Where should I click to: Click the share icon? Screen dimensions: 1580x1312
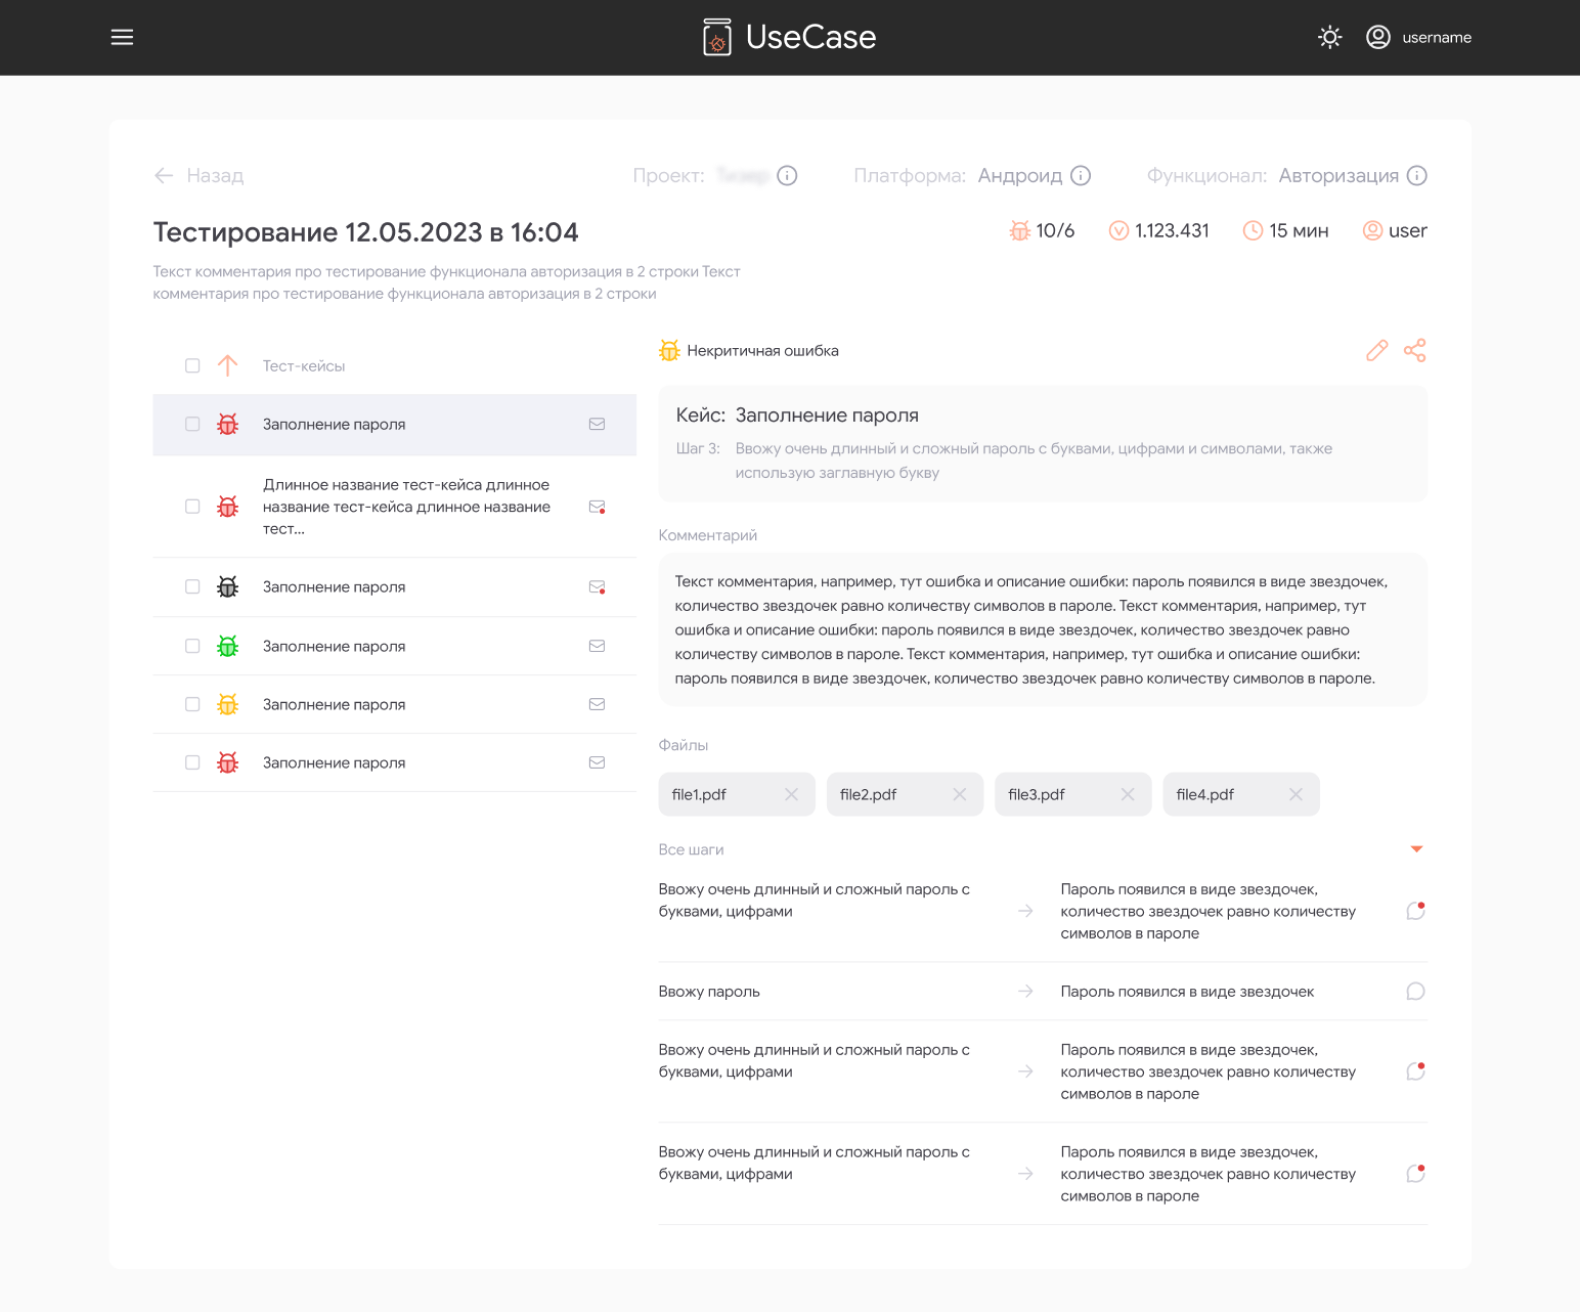(x=1414, y=350)
